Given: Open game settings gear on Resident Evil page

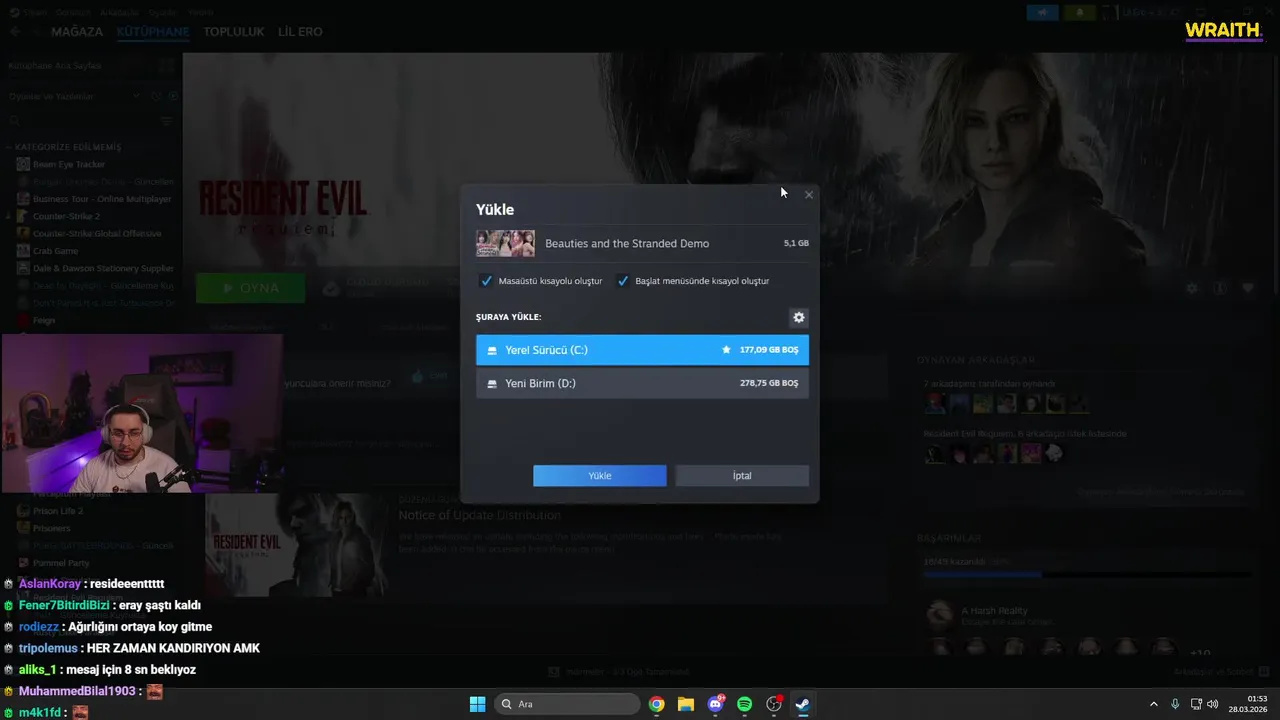Looking at the screenshot, I should click(x=1191, y=288).
